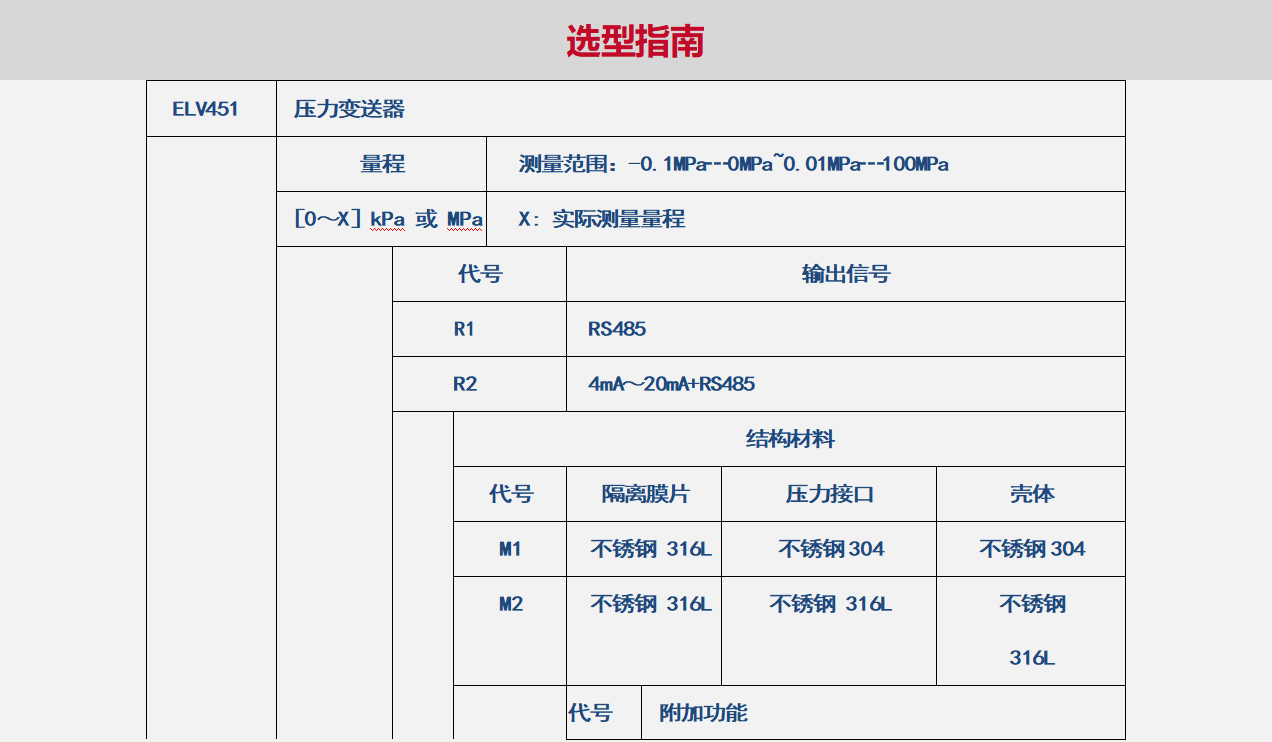1272x742 pixels.
Task: Select the 结构材料 section header
Action: [790, 439]
